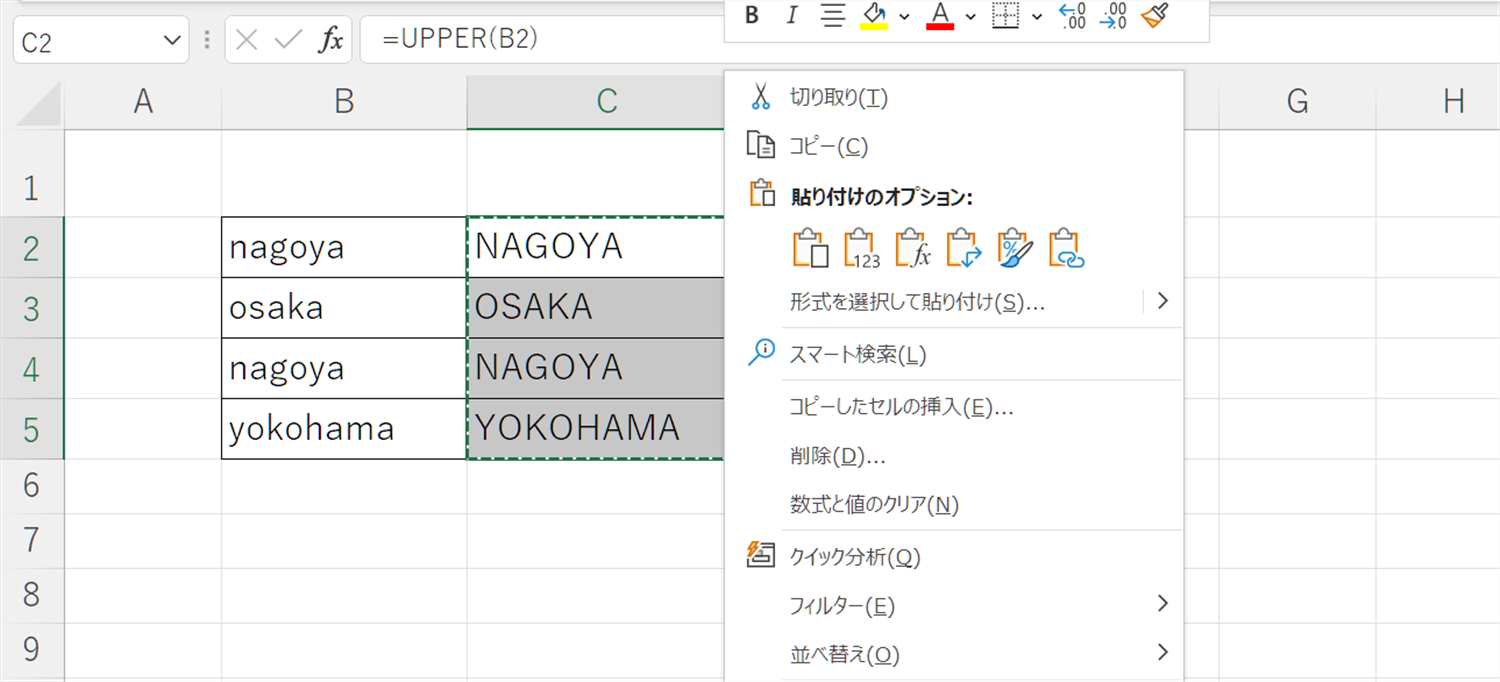The image size is (1500, 682).
Task: Click the Cut scissors icon
Action: pos(760,97)
